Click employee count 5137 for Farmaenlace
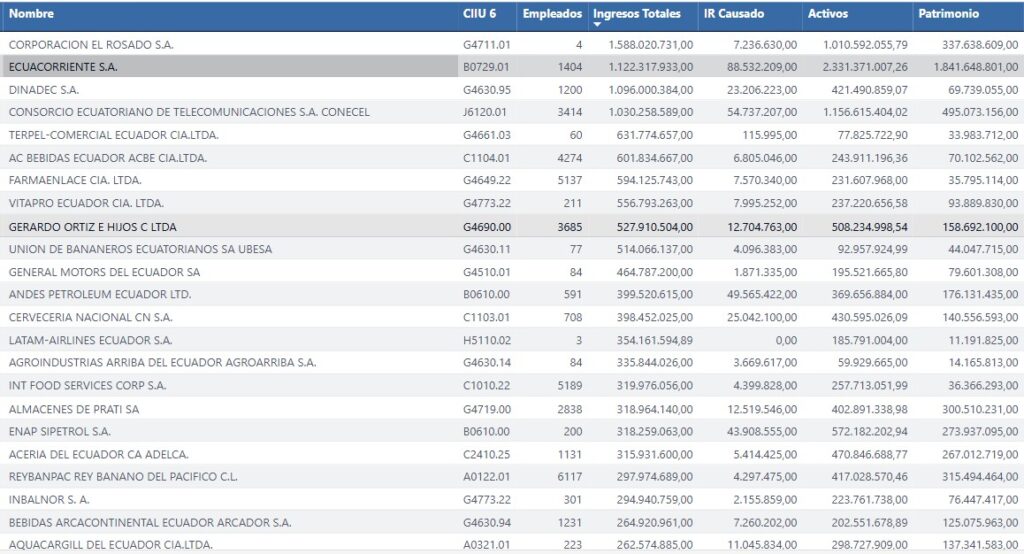This screenshot has height=554, width=1024. pos(569,180)
